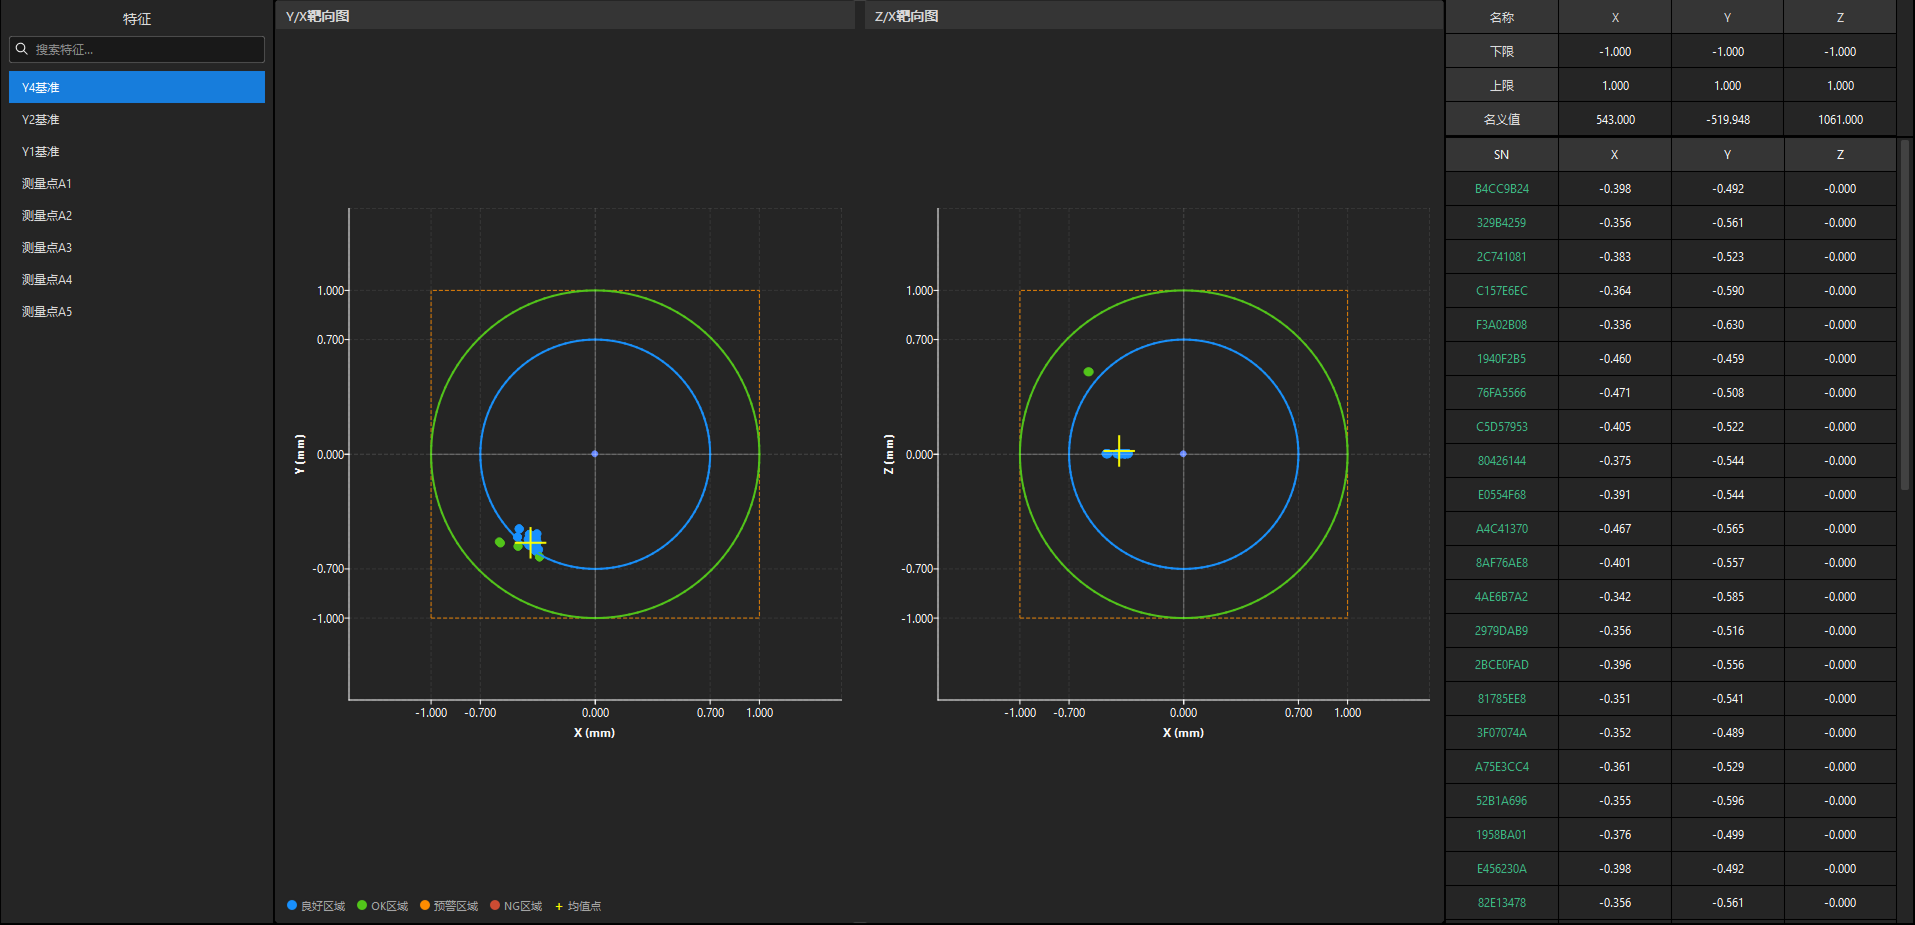This screenshot has width=1915, height=925.
Task: Click the 下限 row label
Action: coord(1501,51)
